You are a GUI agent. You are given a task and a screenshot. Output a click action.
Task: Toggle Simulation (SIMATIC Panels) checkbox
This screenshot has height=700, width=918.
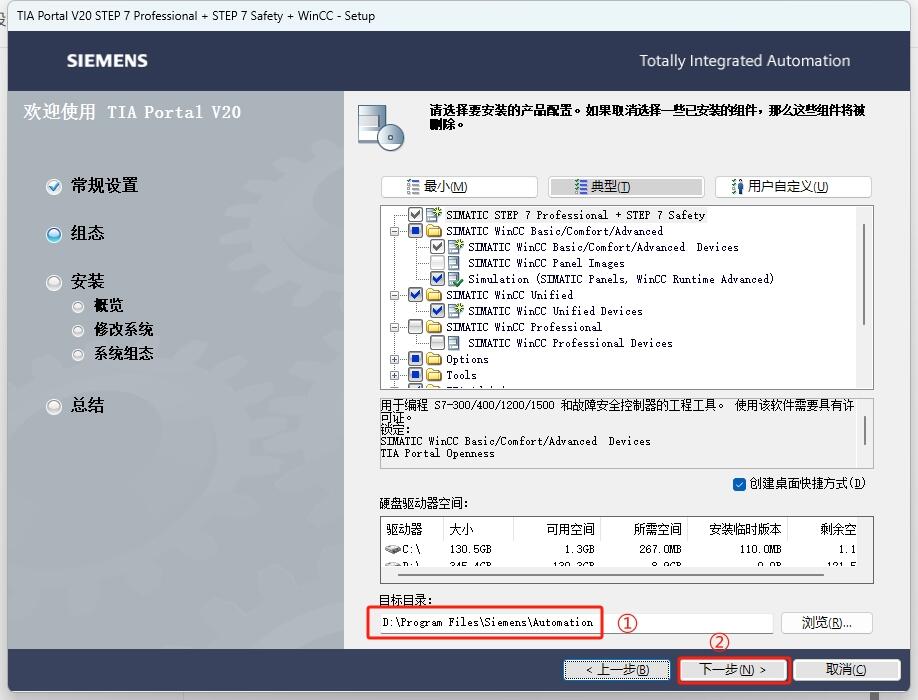pyautogui.click(x=437, y=279)
